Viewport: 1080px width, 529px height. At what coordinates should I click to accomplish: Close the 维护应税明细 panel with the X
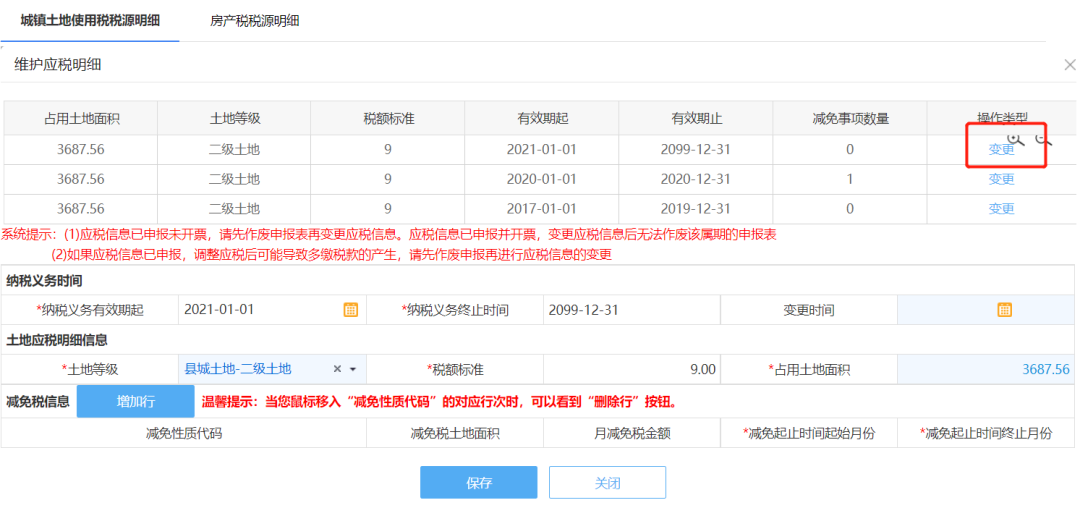pos(1070,65)
